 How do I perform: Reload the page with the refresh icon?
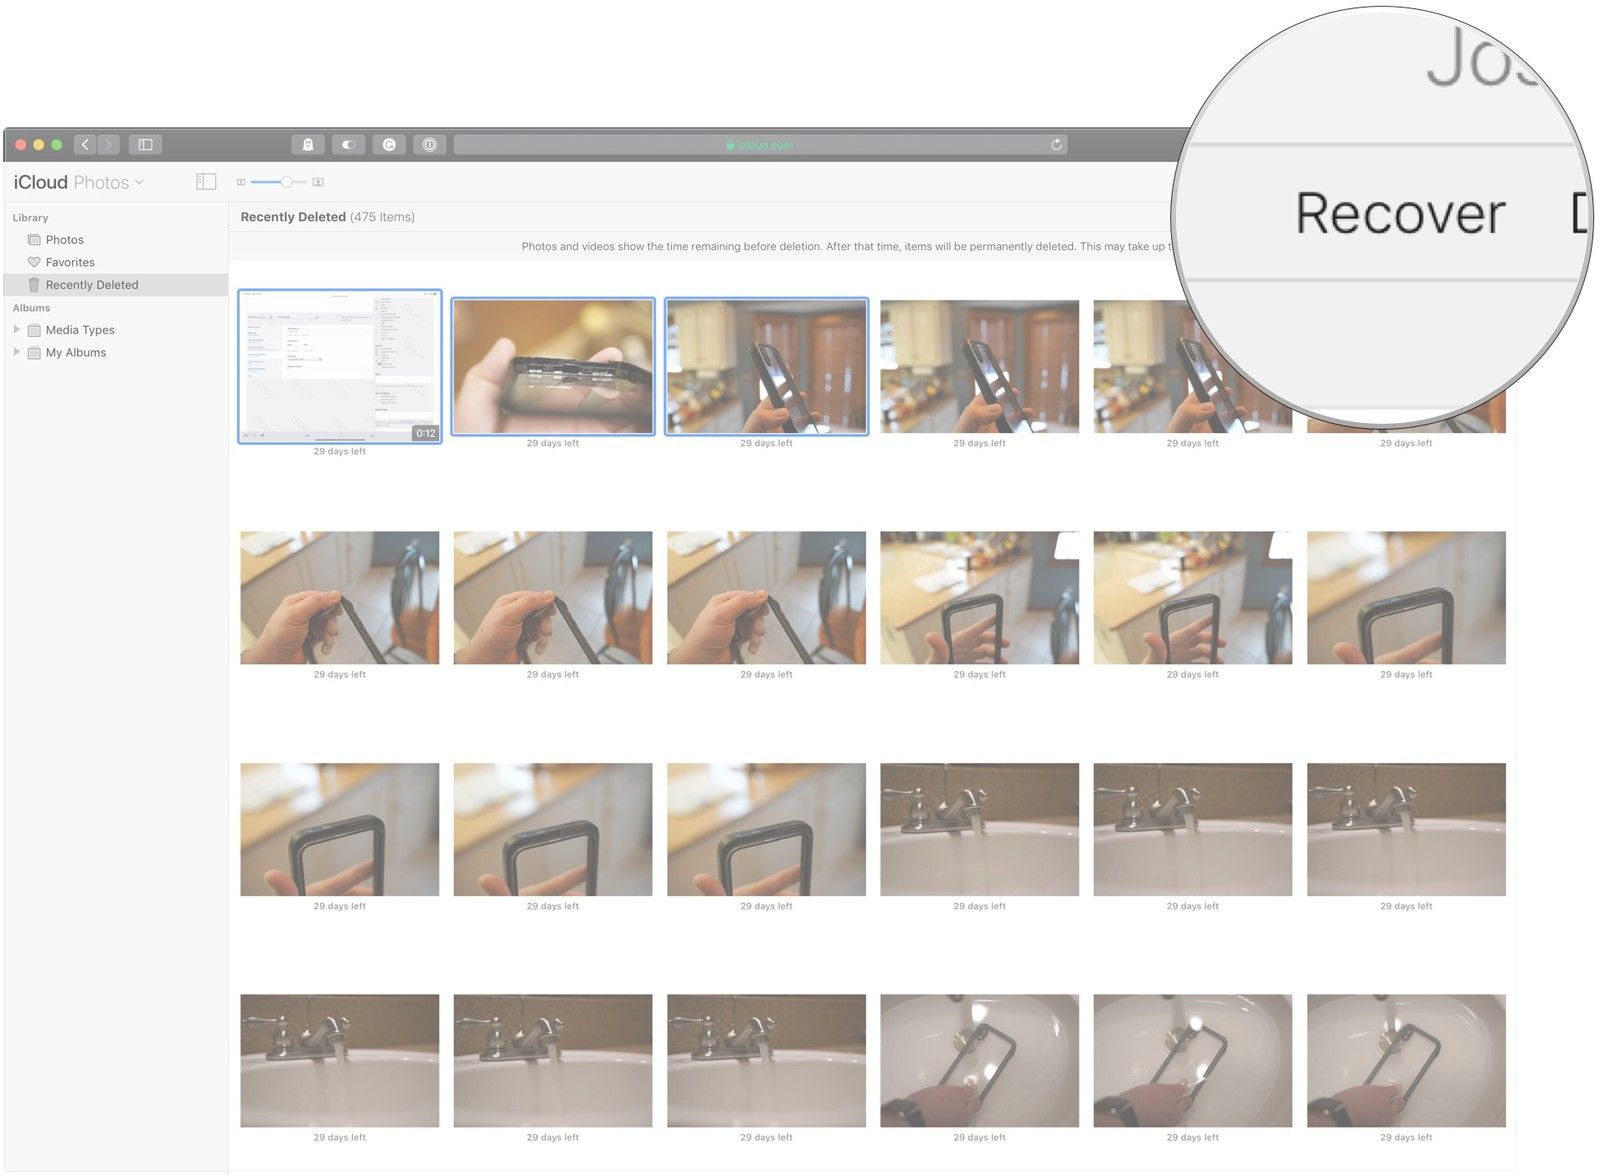(1056, 145)
